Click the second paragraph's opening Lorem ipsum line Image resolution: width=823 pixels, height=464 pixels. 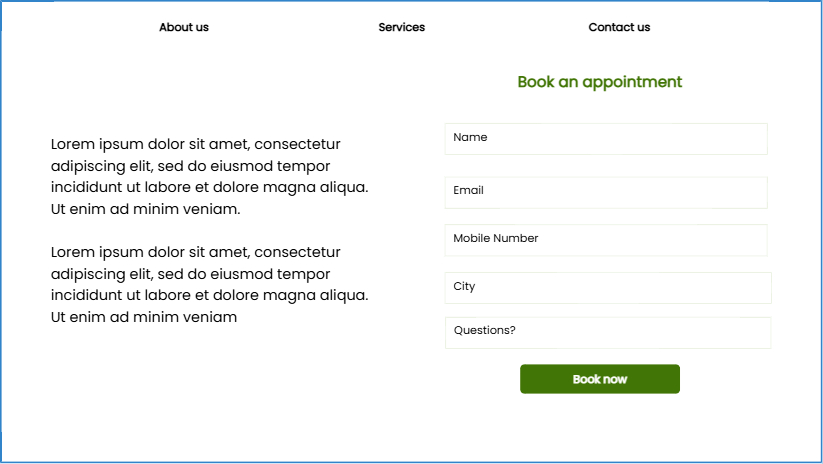tap(196, 252)
